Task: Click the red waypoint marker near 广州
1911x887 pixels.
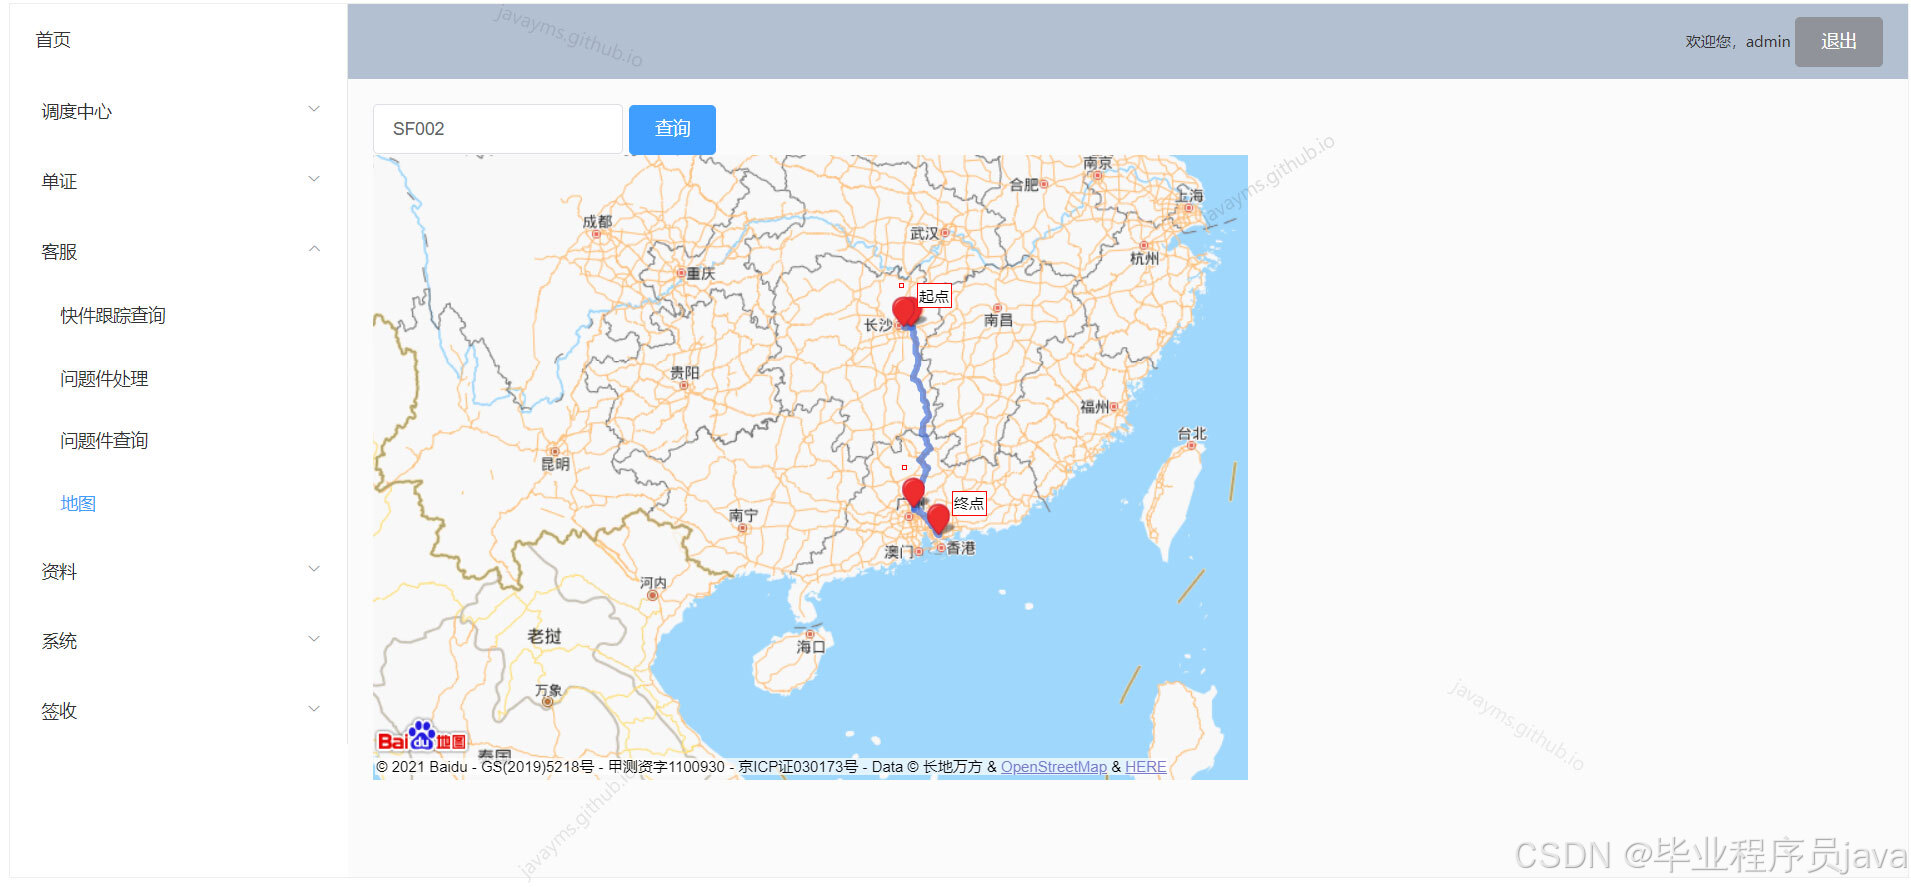Action: (x=913, y=492)
